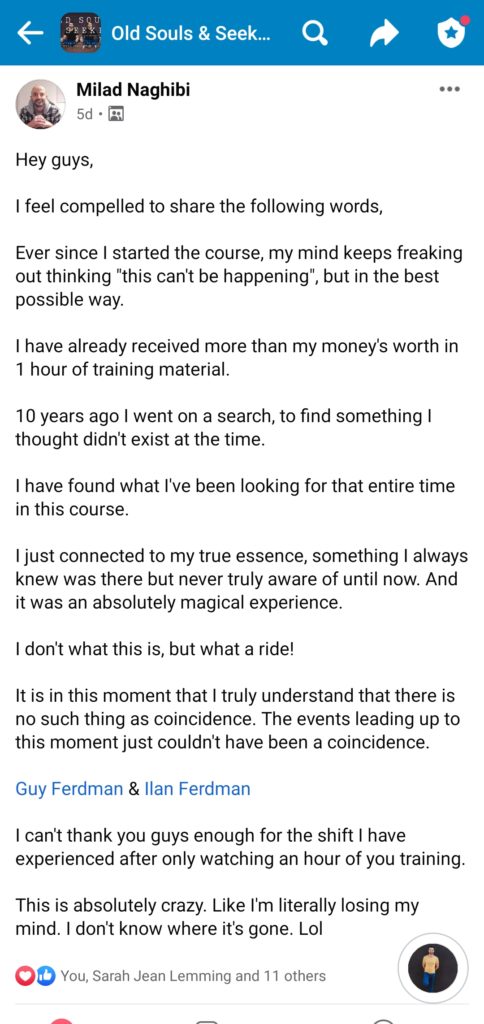
Task: Open the Old Souls & Seek... group title
Action: [191, 34]
